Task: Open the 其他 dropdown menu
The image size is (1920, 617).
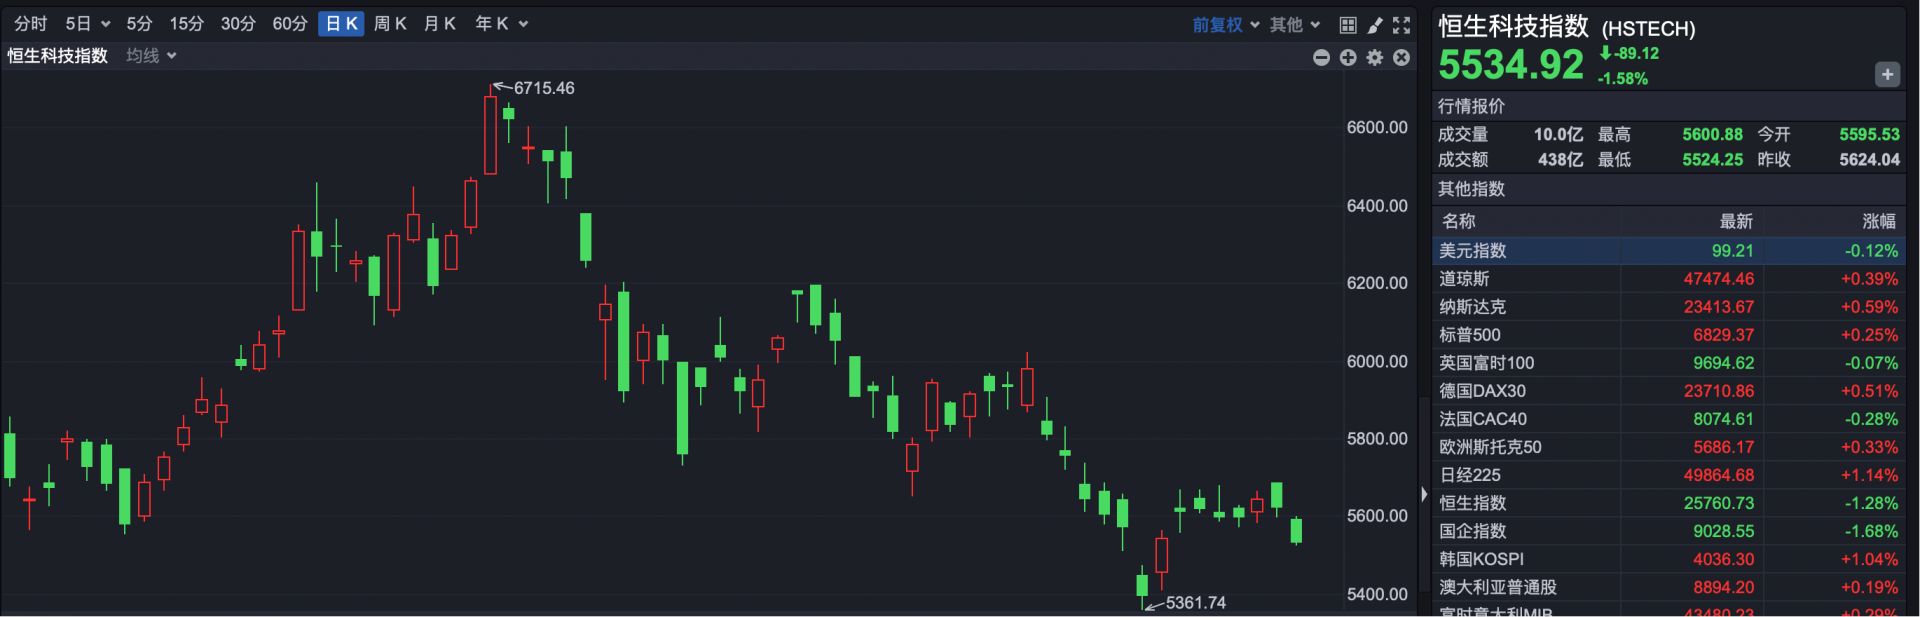Action: coord(1295,25)
